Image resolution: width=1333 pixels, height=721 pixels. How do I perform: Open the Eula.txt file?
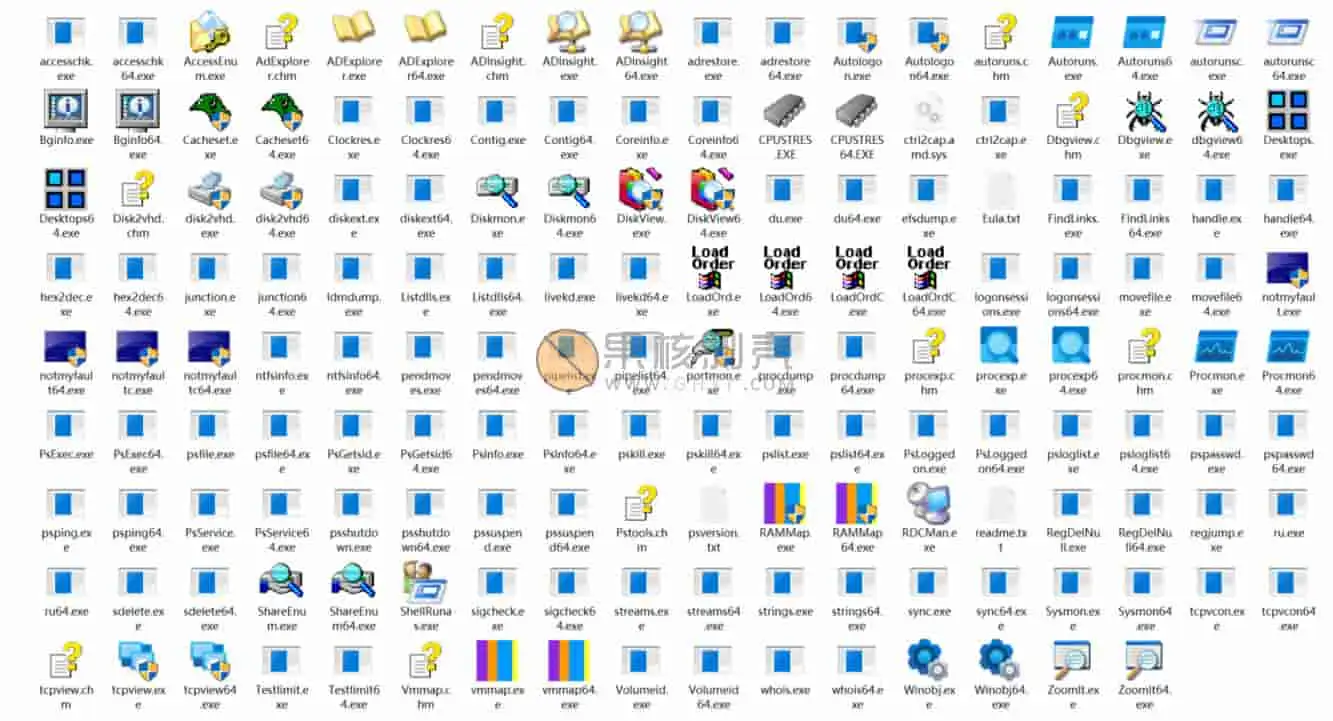(x=1000, y=189)
